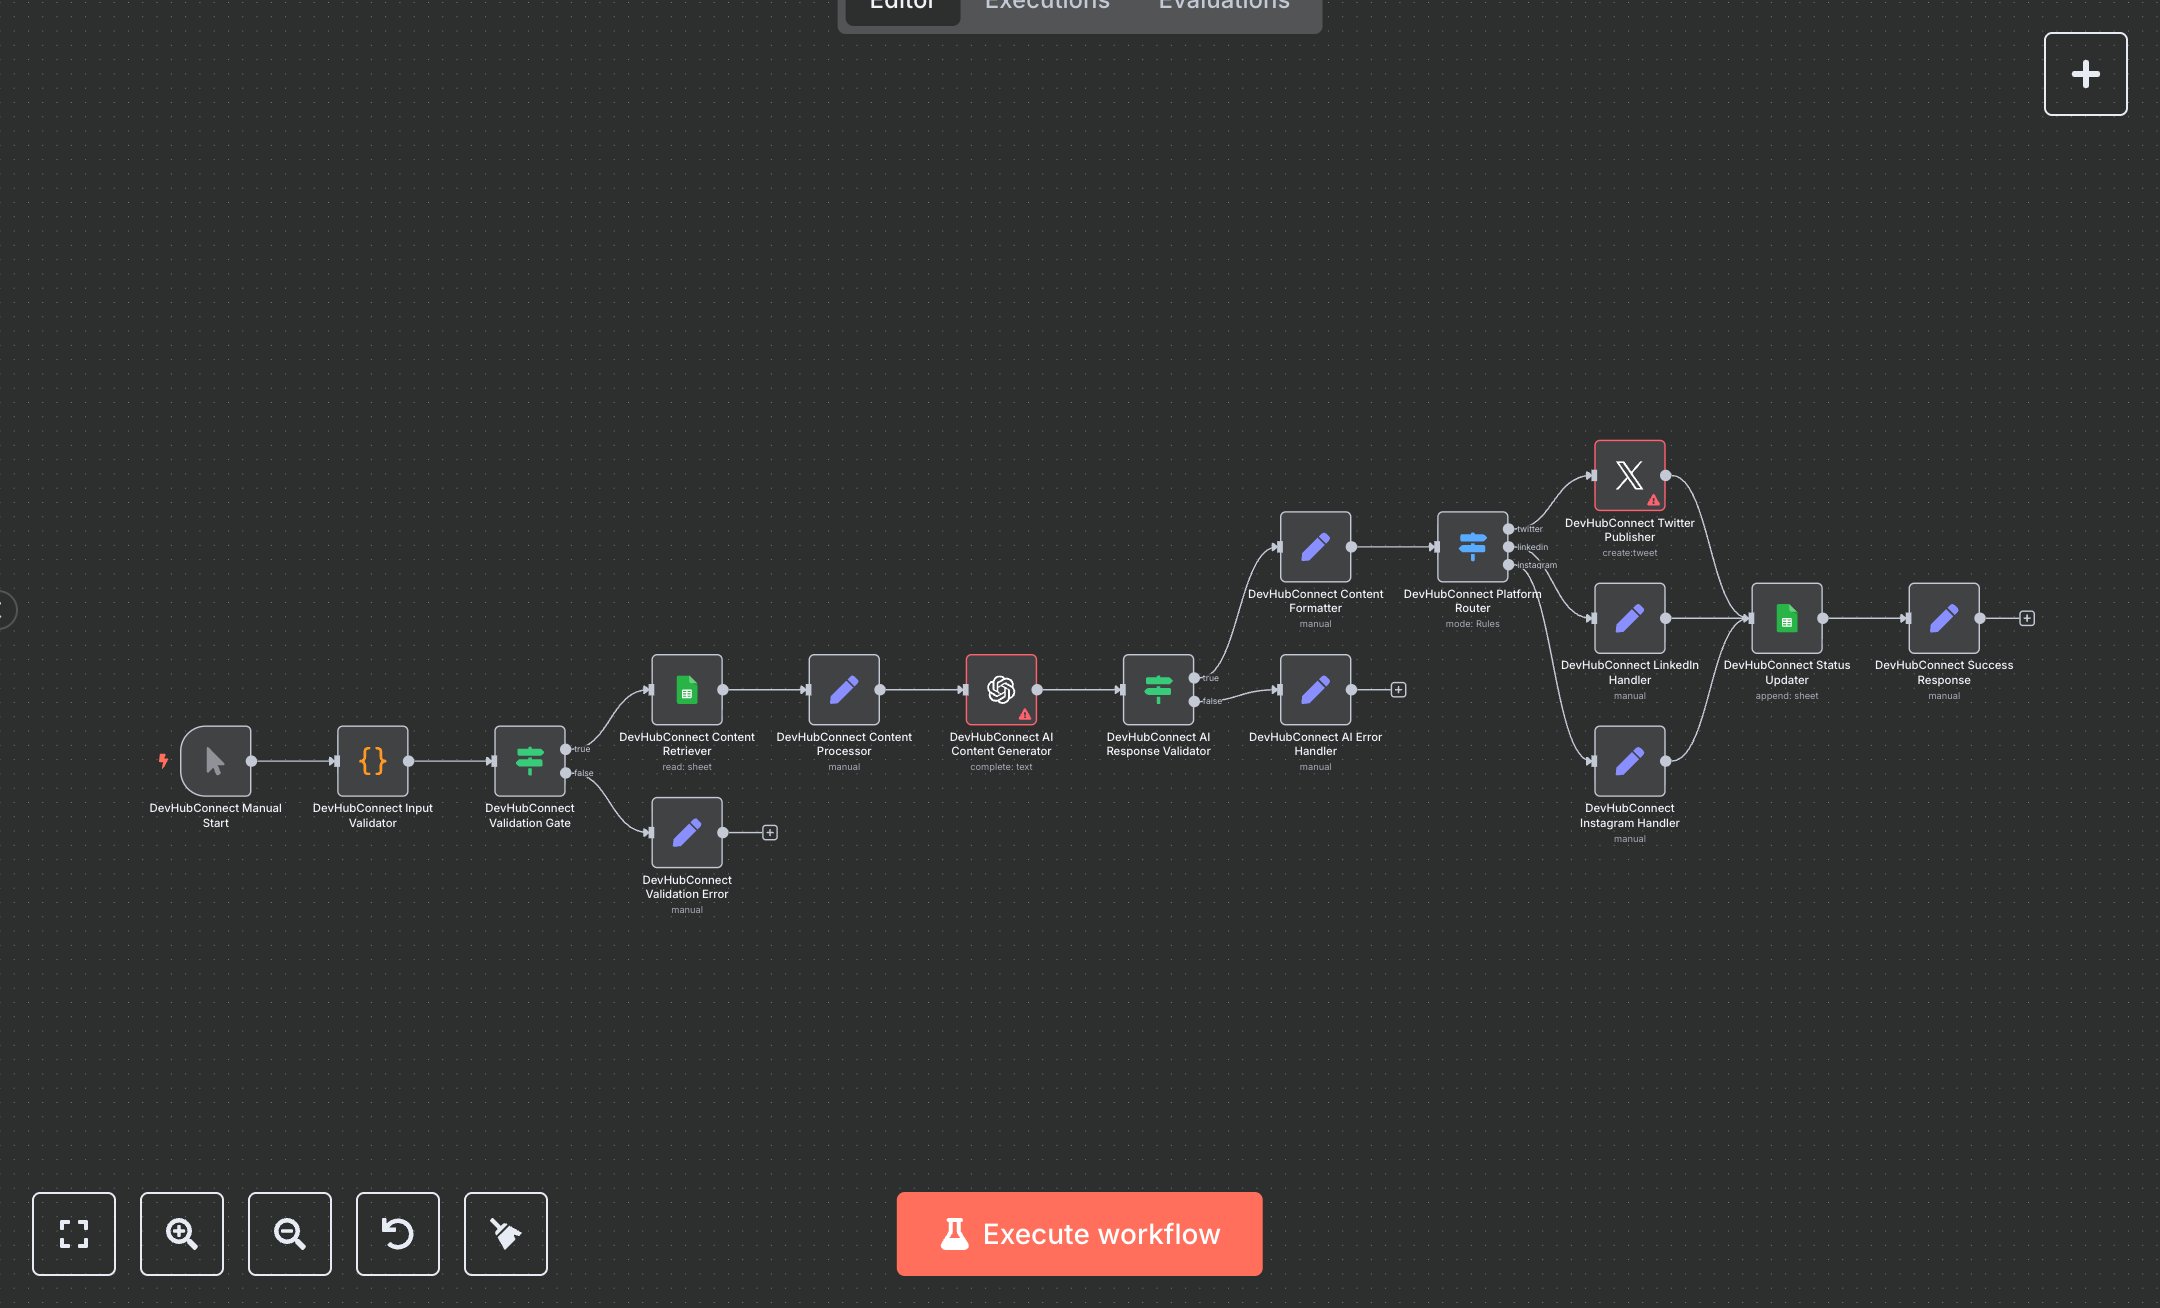Select the DevHubConnect Manual Start trigger node

[x=215, y=761]
